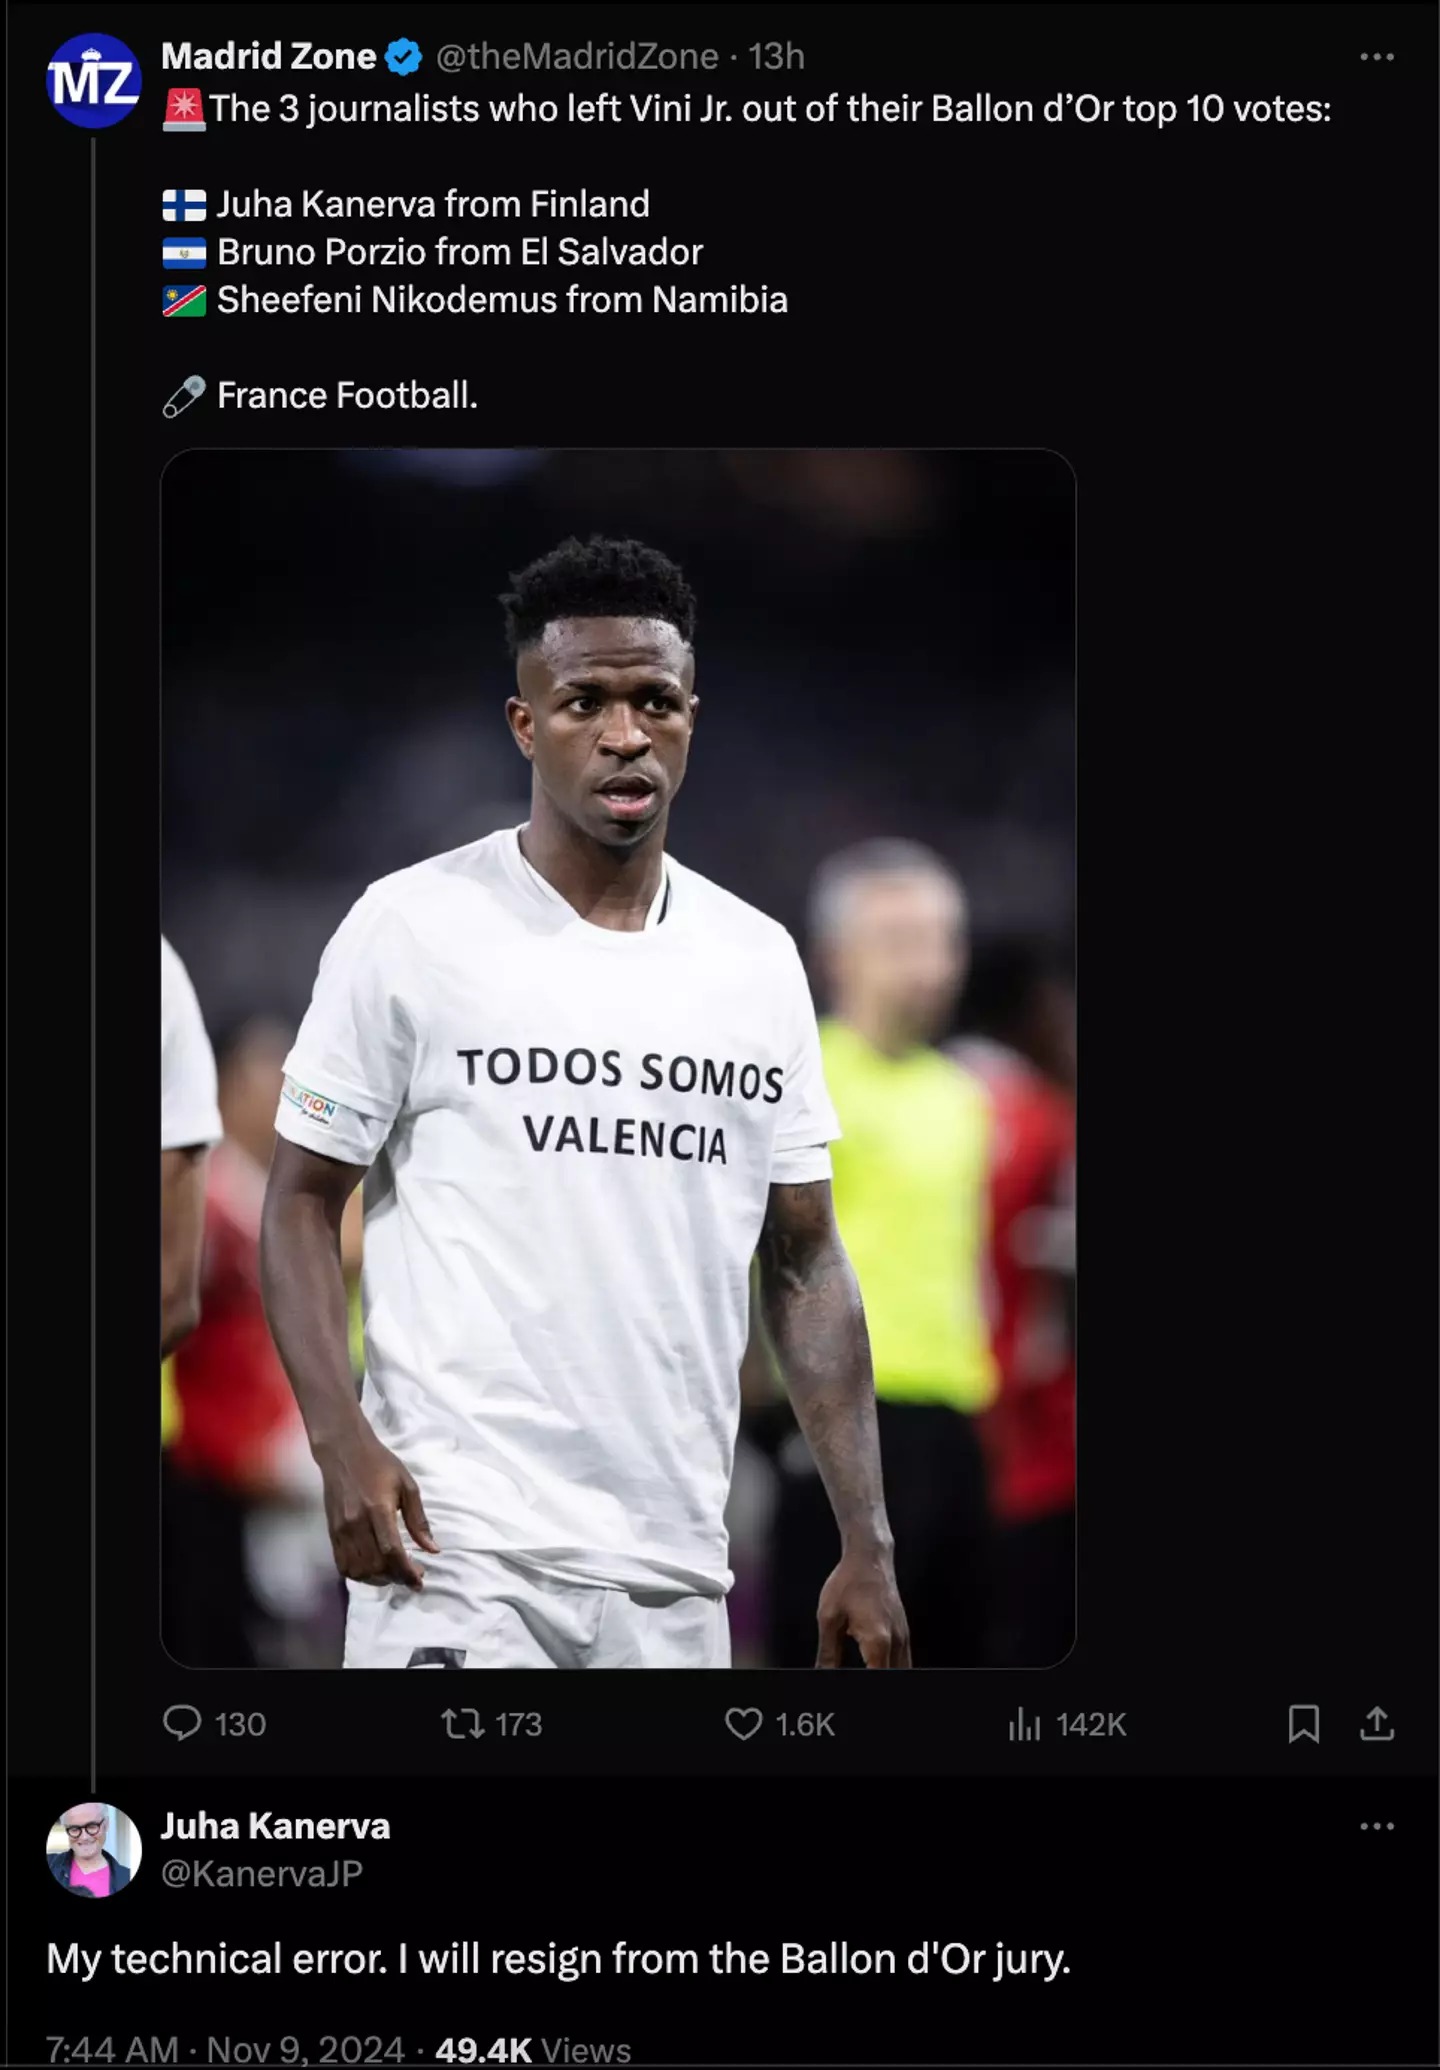Click Juha Kanerva's profile picture

(93, 1849)
